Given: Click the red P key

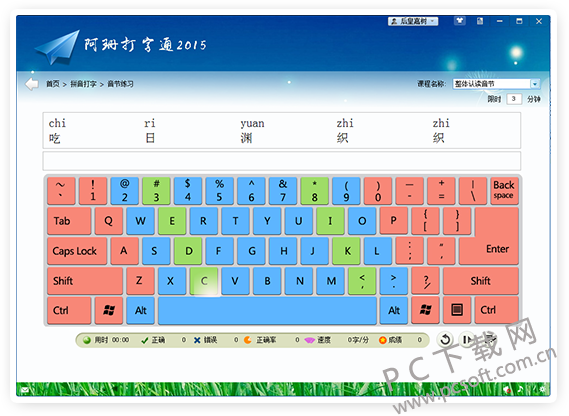Looking at the screenshot, I should click(394, 221).
